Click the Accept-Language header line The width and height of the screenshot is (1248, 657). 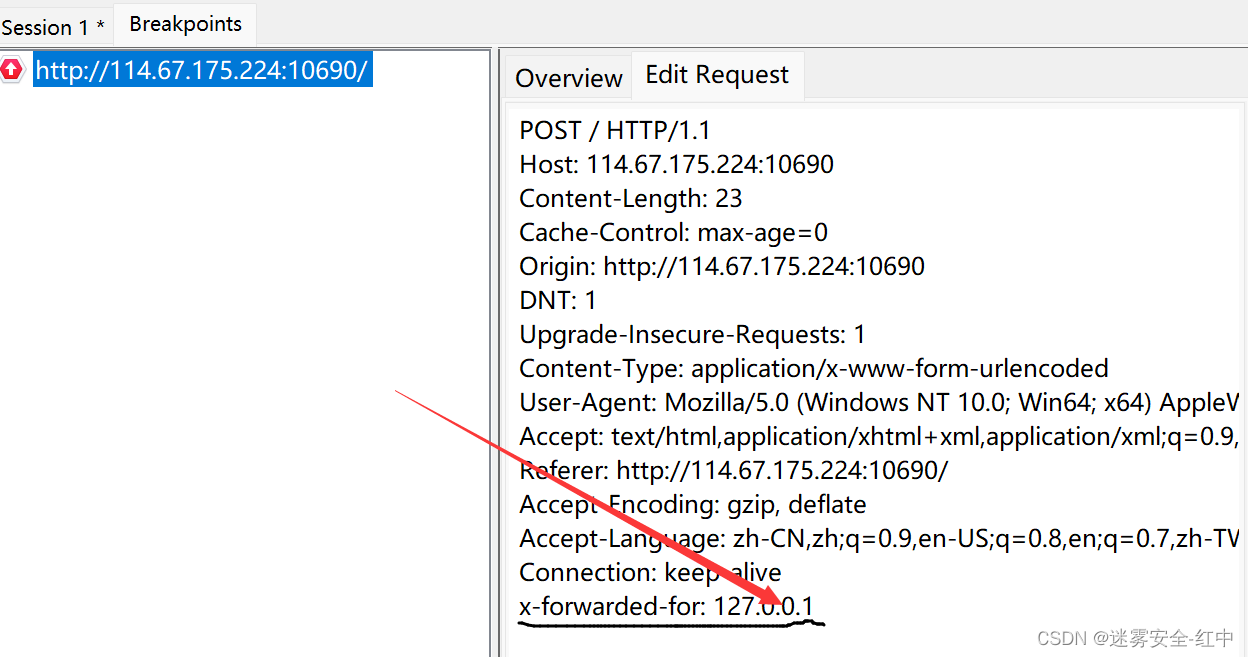(x=878, y=539)
